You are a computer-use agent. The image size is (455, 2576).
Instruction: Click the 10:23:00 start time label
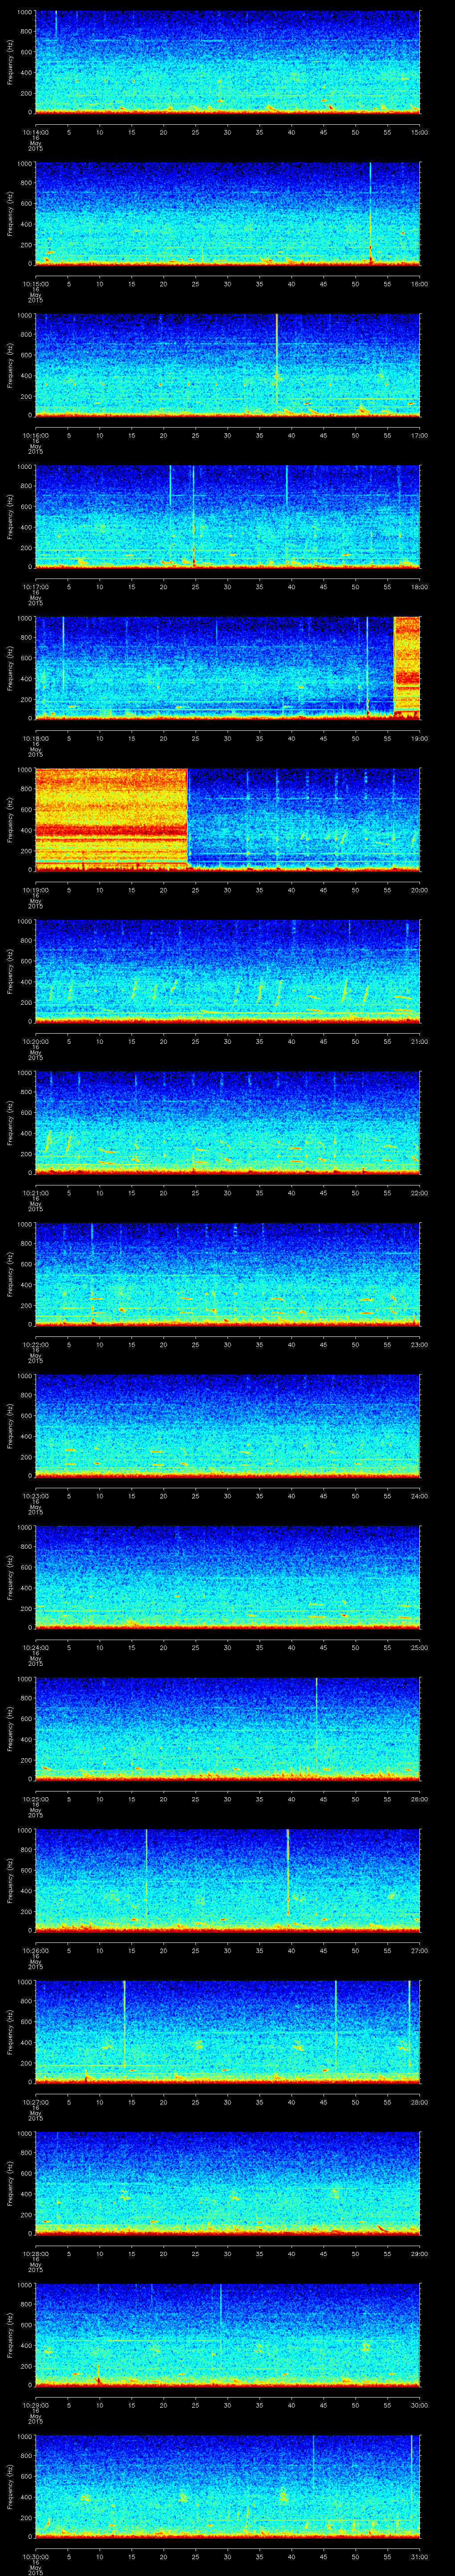point(35,1496)
